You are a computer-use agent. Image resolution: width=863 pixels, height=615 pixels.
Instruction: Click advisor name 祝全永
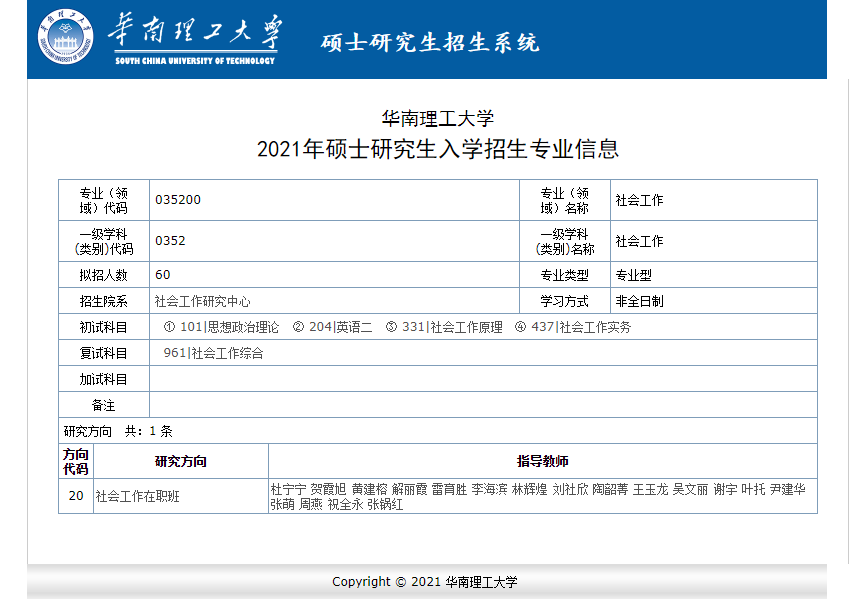tap(345, 504)
